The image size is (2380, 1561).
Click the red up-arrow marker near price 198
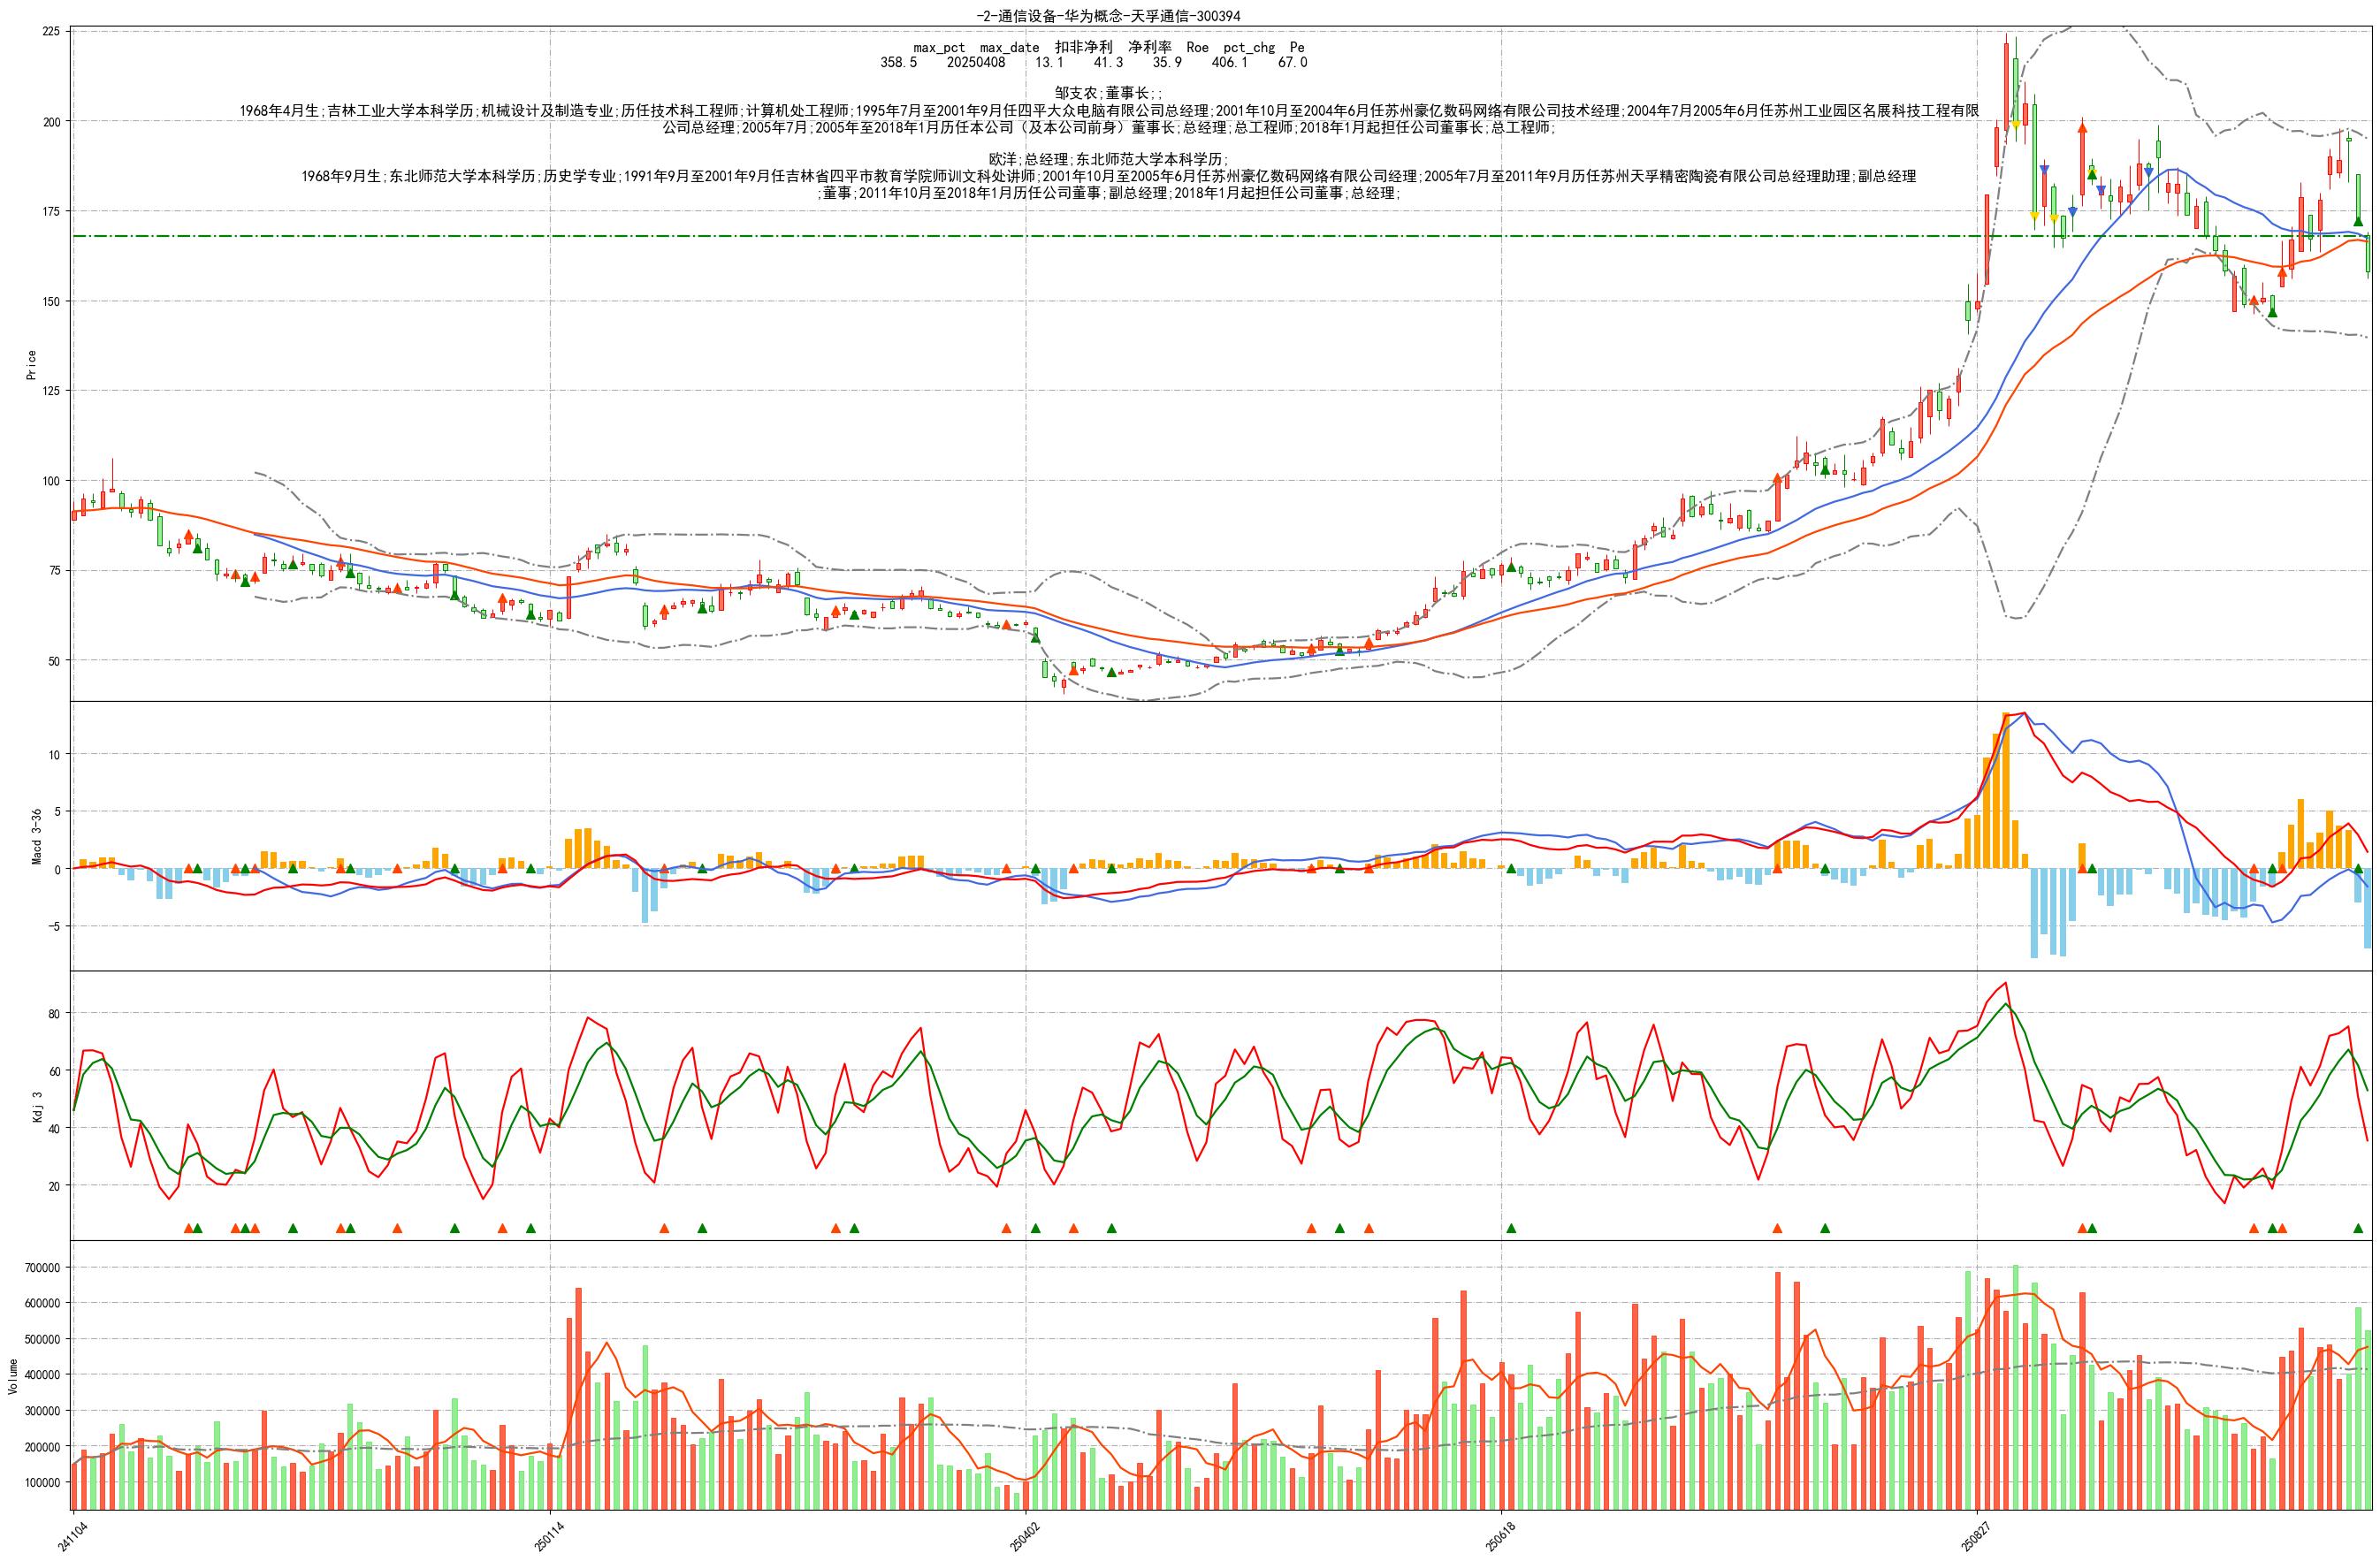[2082, 128]
